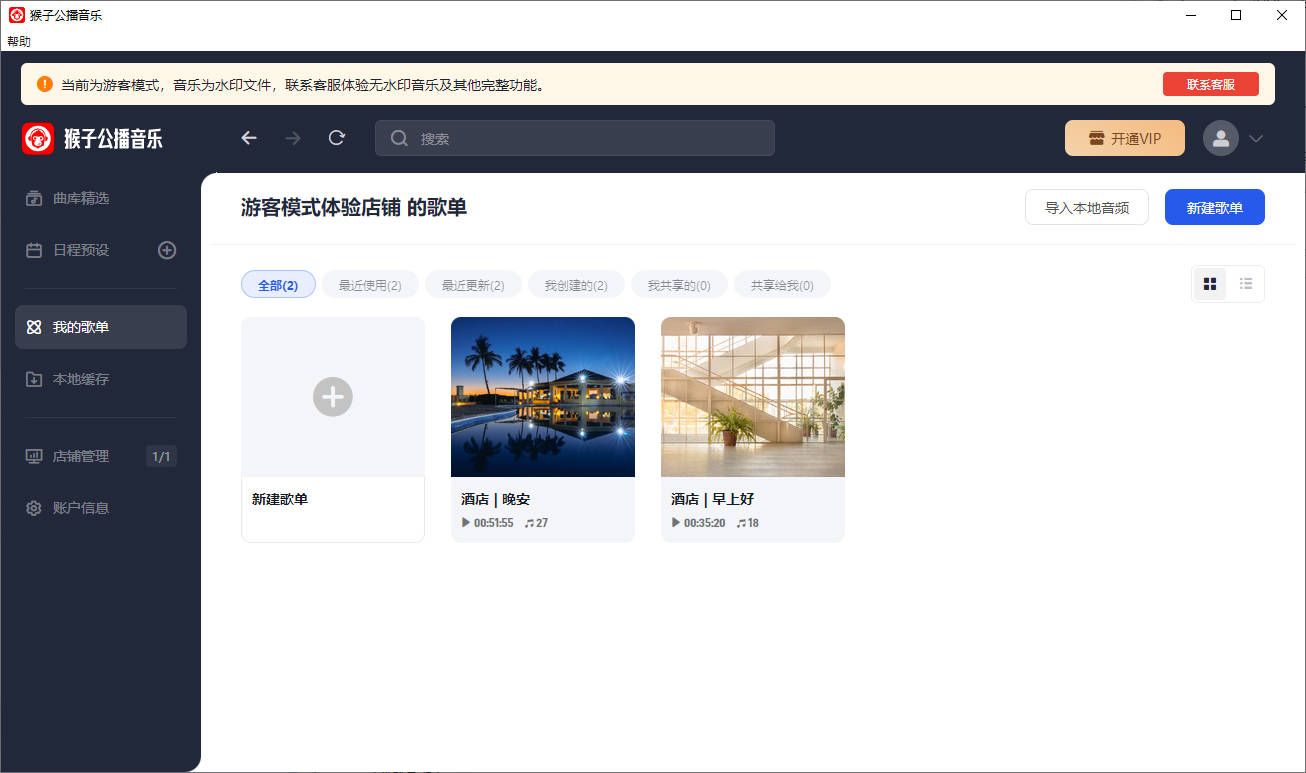Click the forward navigation arrow
Viewport: 1306px width, 773px height.
tap(293, 138)
